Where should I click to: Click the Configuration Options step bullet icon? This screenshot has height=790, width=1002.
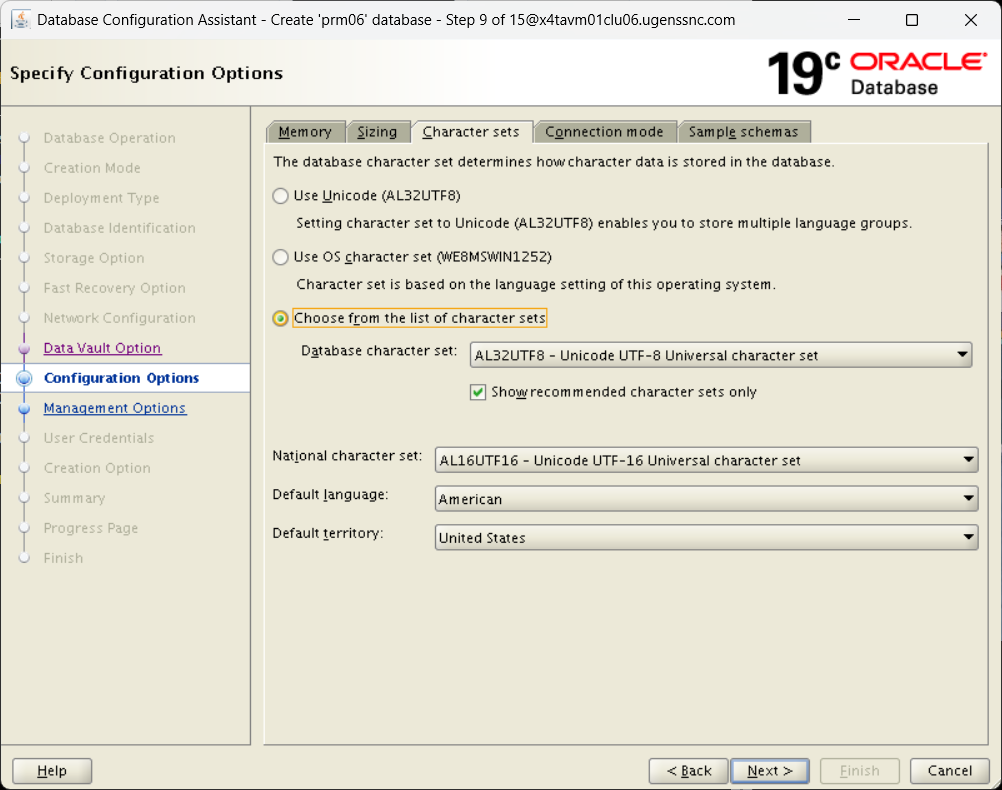[24, 378]
